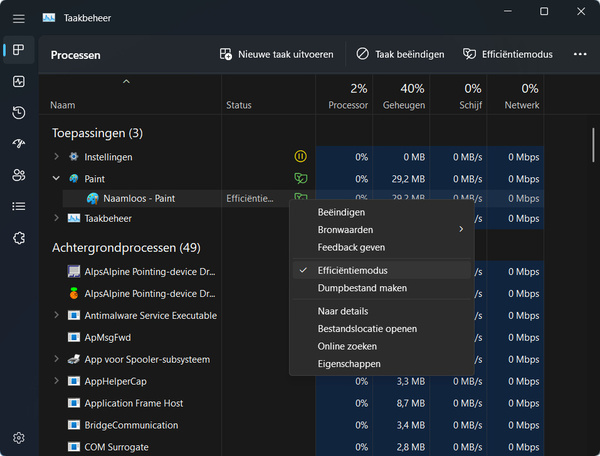This screenshot has height=456, width=600.
Task: Click the 8,7 MB memory value
Action: click(x=411, y=403)
